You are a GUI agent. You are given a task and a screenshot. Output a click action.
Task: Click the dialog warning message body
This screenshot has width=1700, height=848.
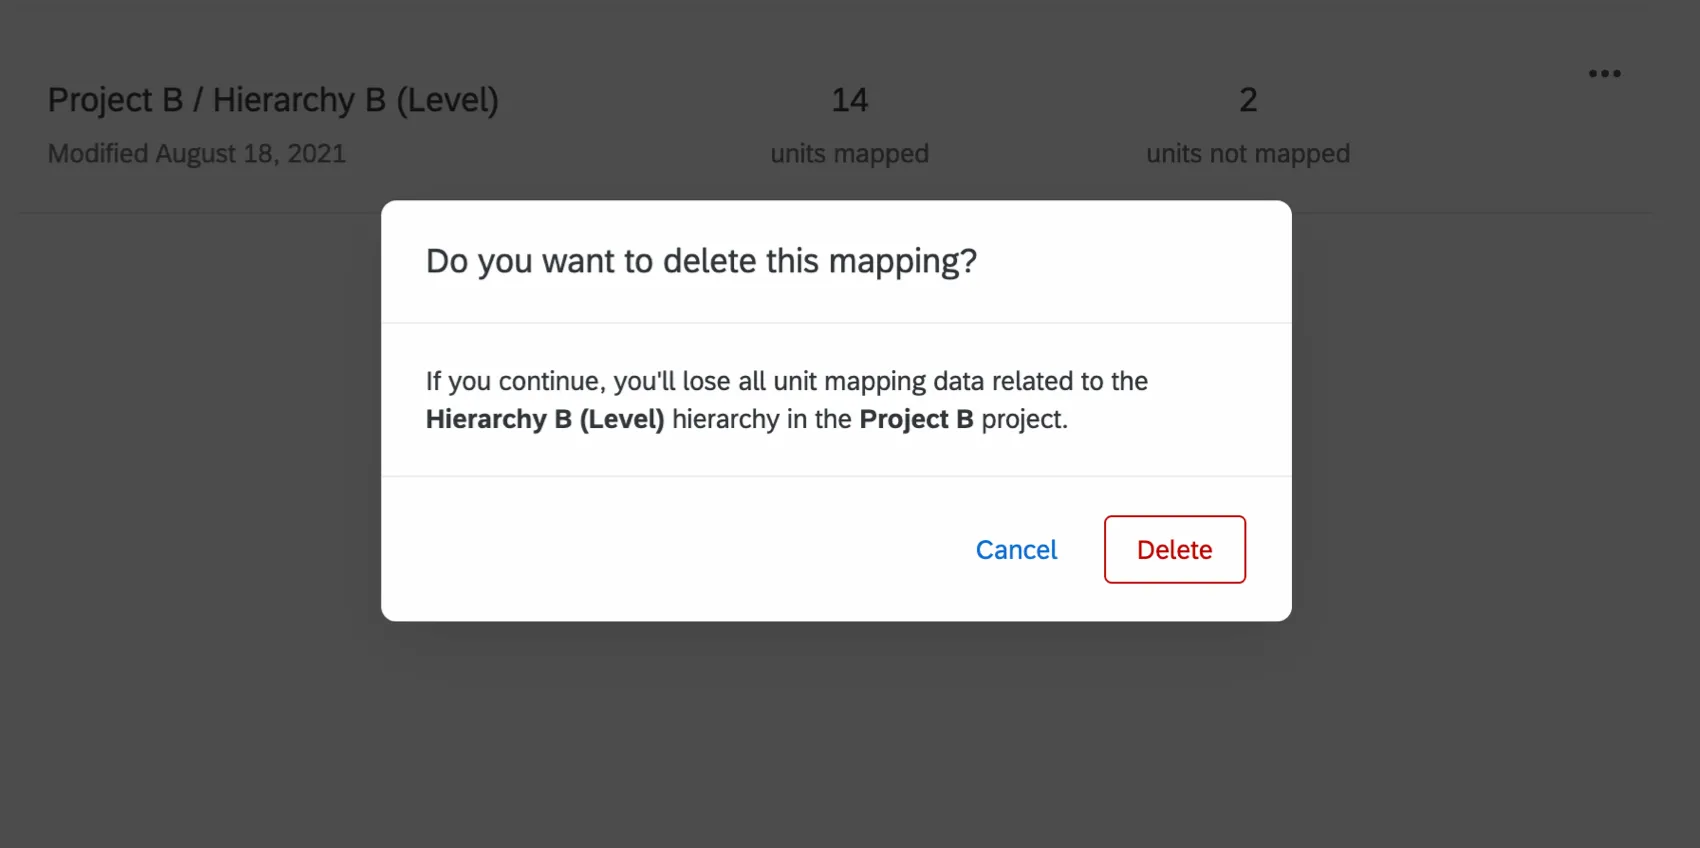tap(787, 400)
